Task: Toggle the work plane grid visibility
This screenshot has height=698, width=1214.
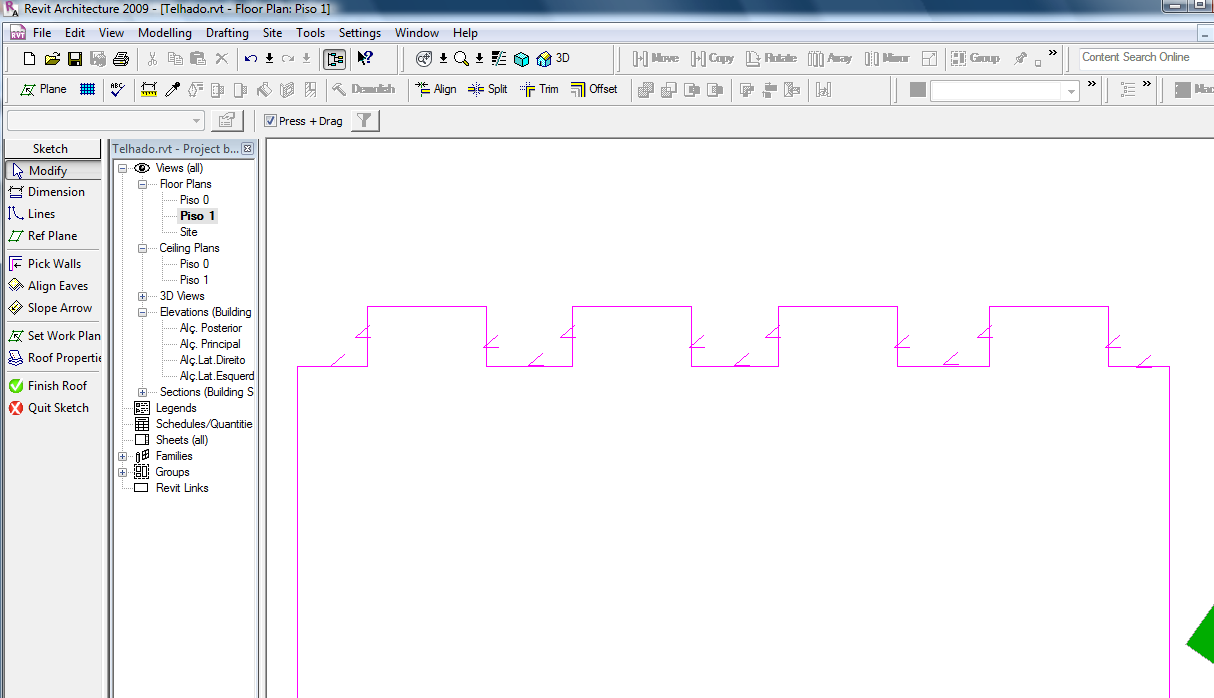Action: point(87,89)
